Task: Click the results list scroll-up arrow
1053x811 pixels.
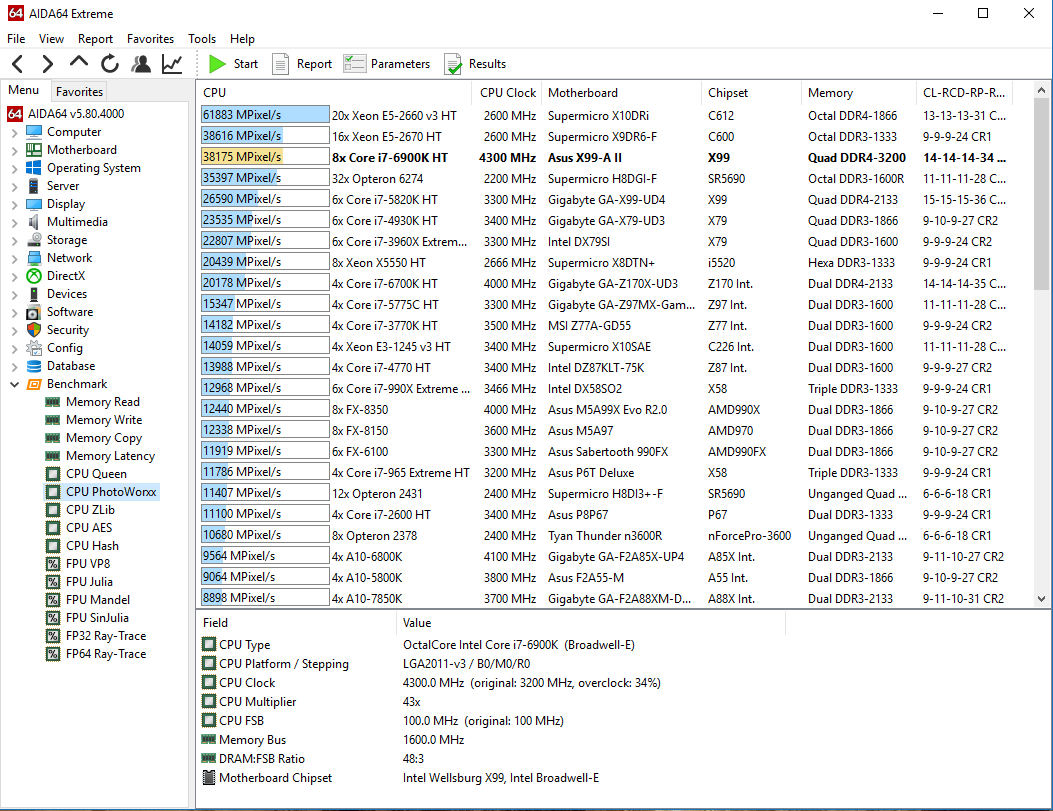Action: click(1041, 90)
